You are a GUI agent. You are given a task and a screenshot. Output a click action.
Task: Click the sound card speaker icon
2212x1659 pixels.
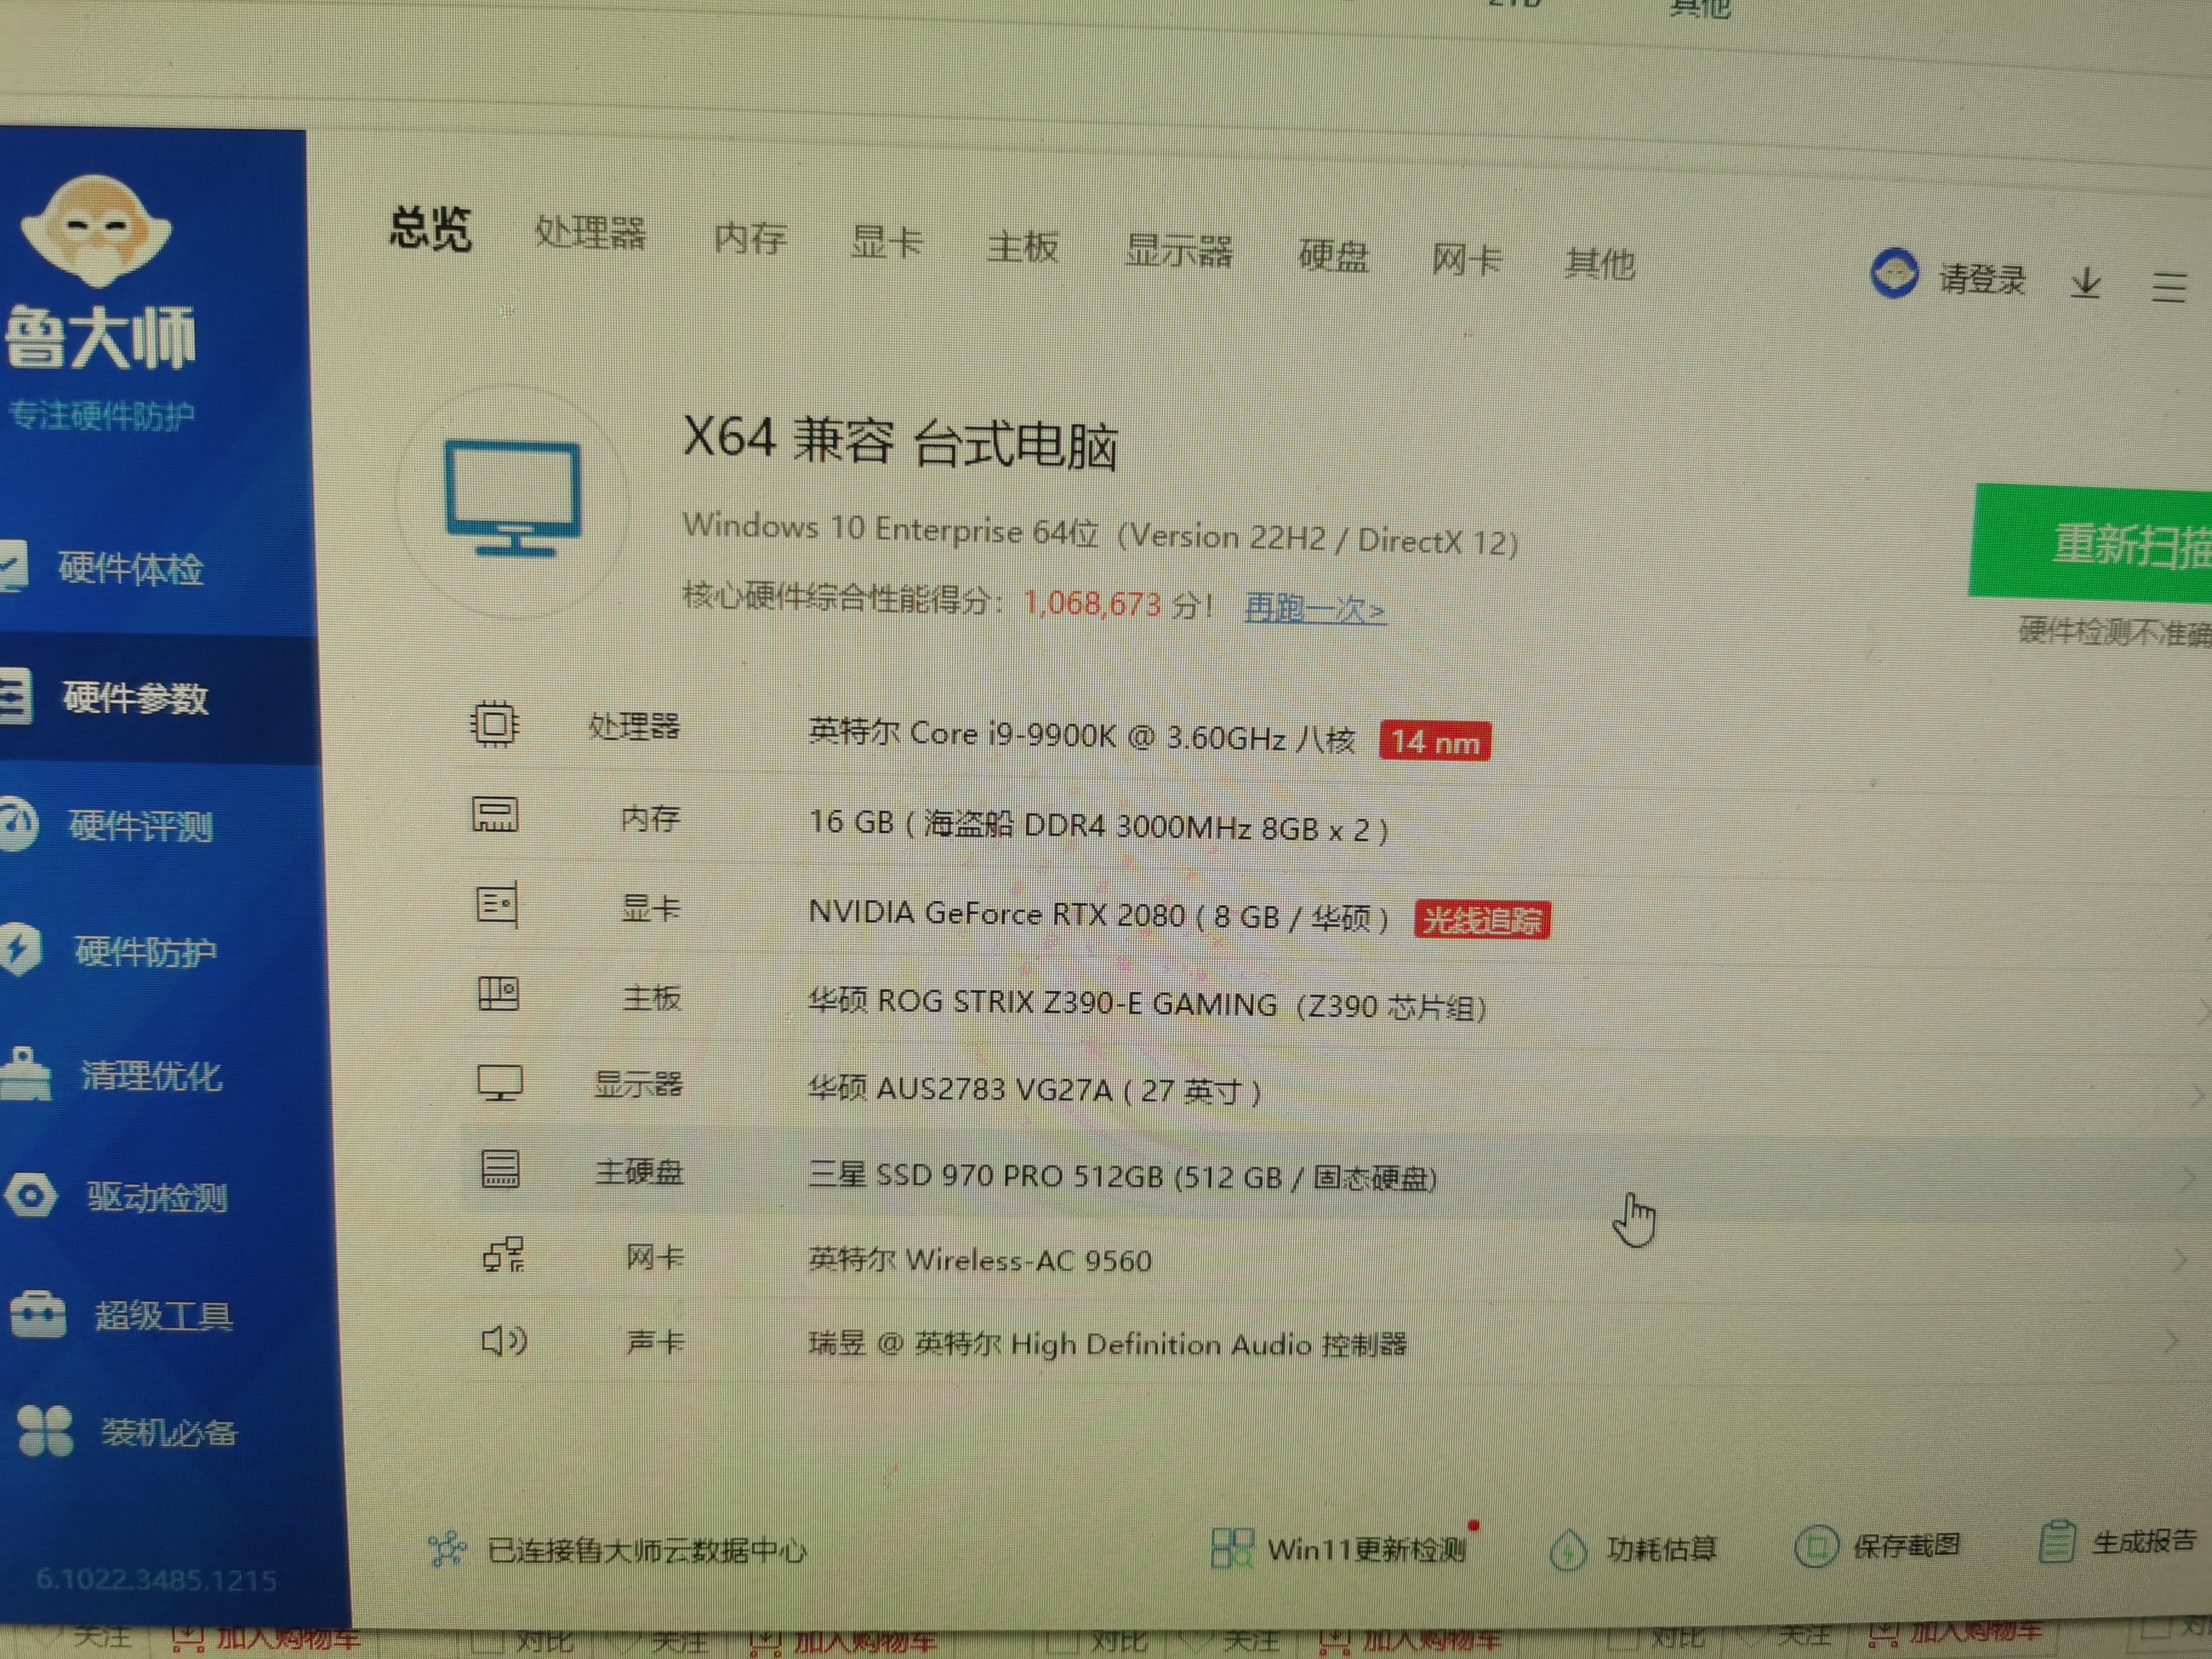click(x=504, y=1340)
